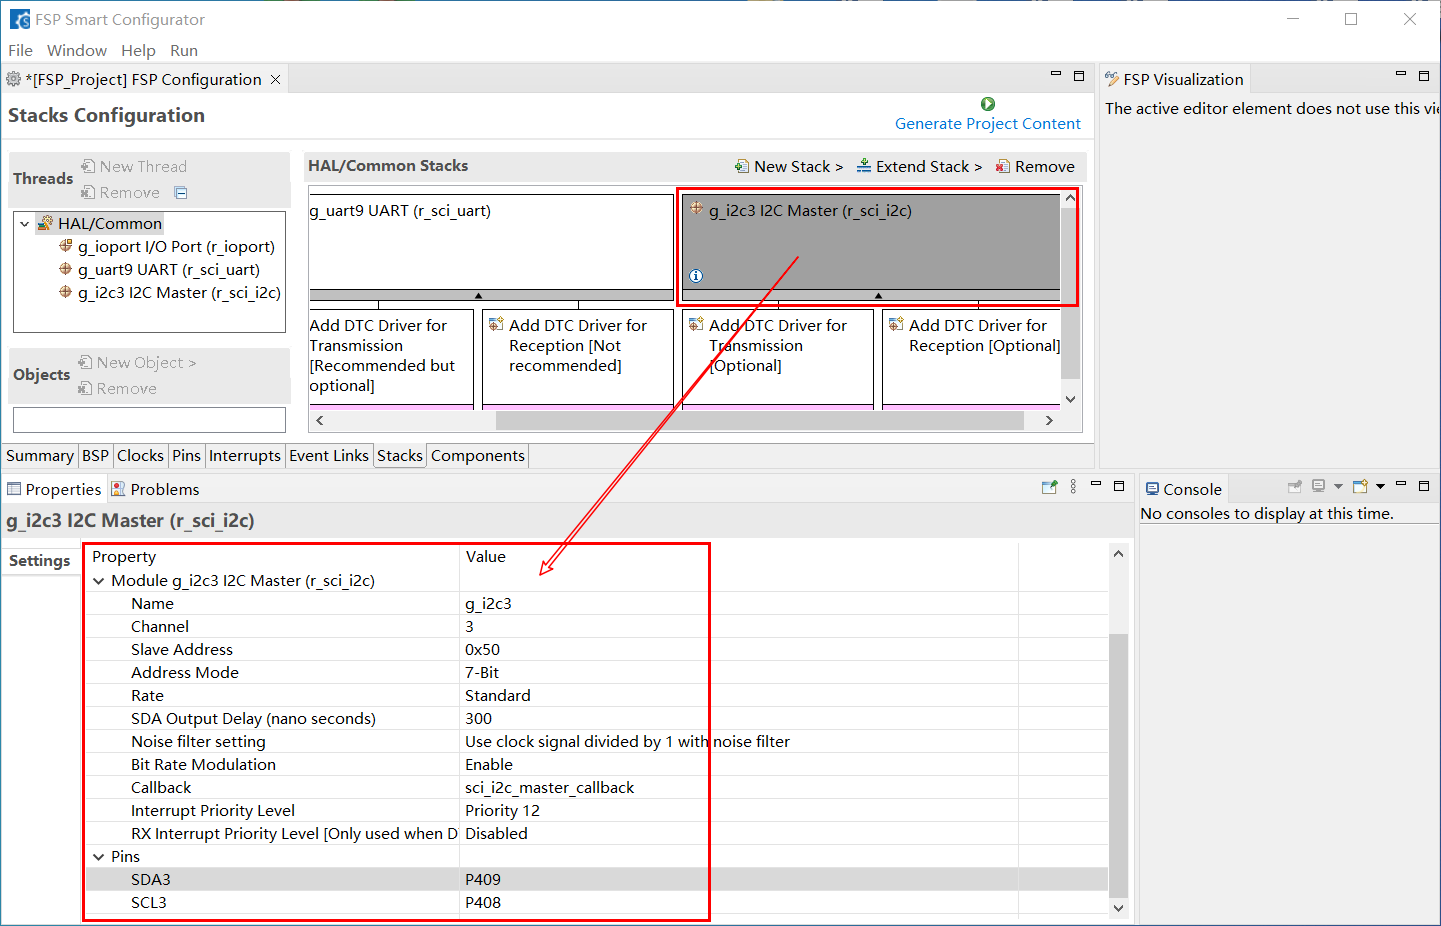Screen dimensions: 1441x926
Task: Minimize the Properties view
Action: coord(1096,484)
